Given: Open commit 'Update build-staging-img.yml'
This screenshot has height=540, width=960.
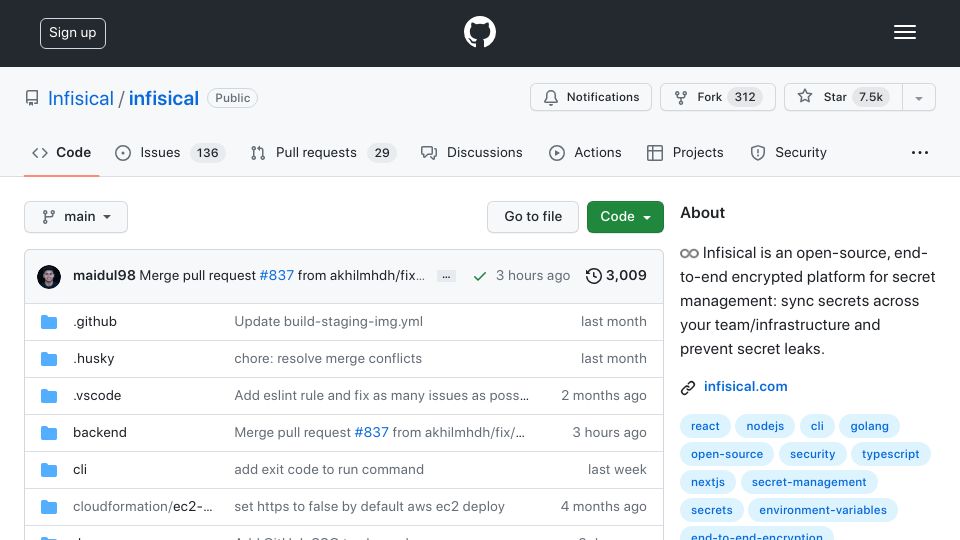Looking at the screenshot, I should tap(329, 321).
